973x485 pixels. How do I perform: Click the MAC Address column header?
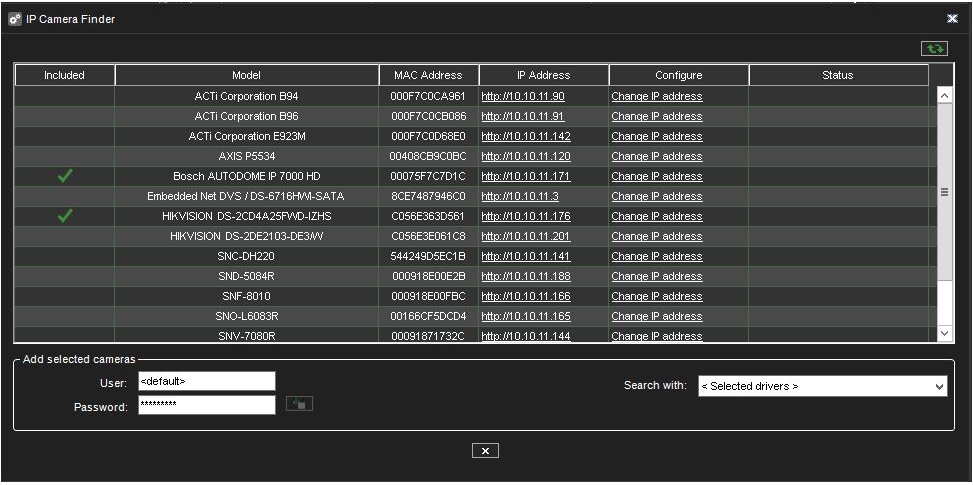(x=428, y=75)
